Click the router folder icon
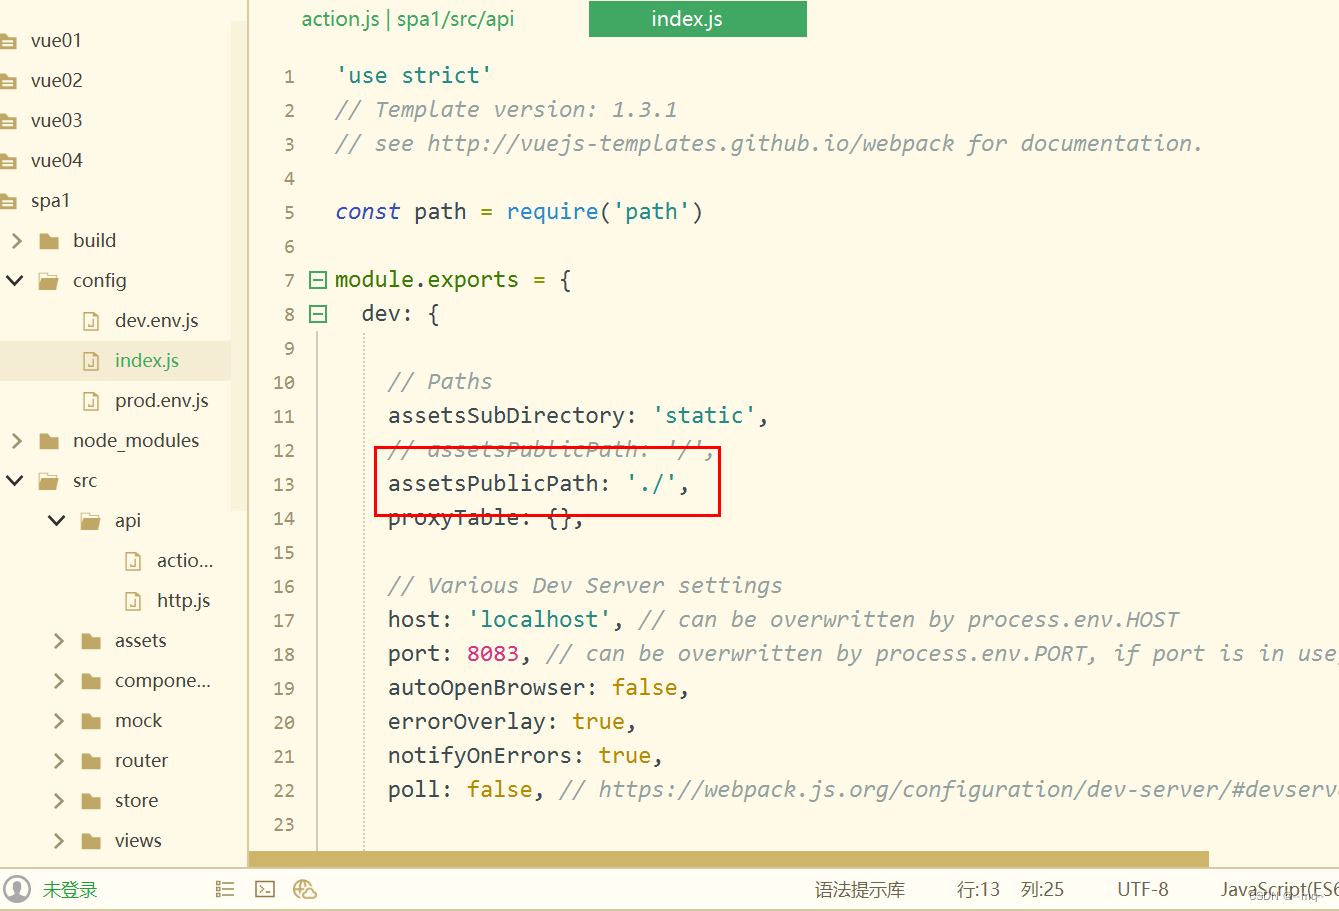This screenshot has height=911, width=1339. coord(91,761)
